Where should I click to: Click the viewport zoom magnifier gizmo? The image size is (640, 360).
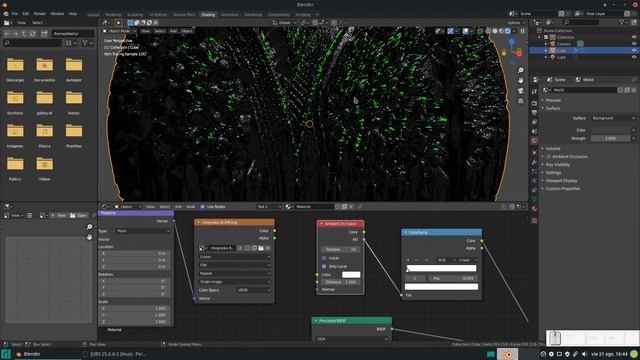[x=520, y=71]
